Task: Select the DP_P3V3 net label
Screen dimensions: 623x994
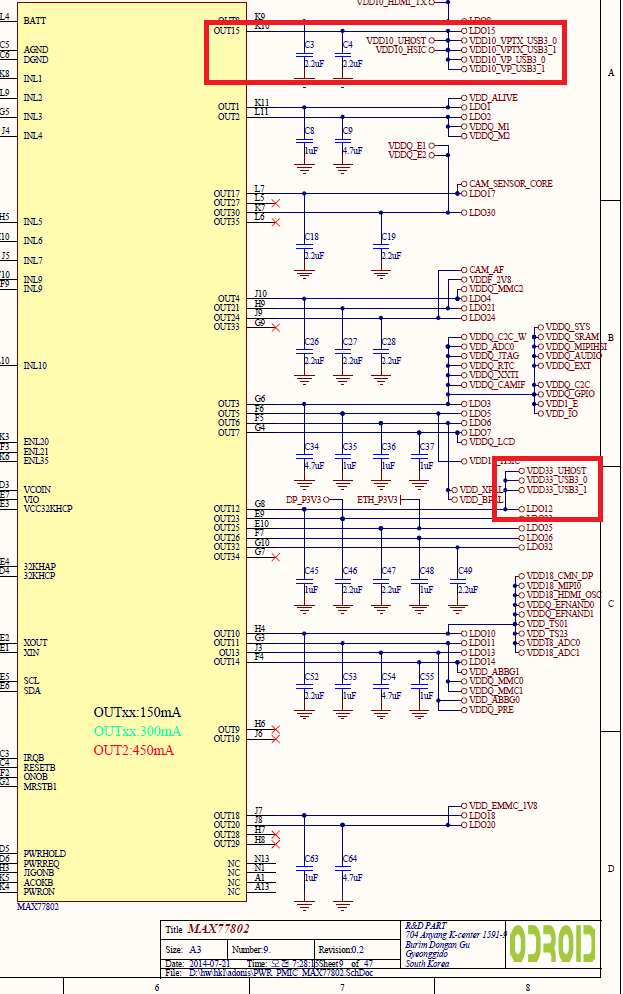Action: [x=306, y=499]
